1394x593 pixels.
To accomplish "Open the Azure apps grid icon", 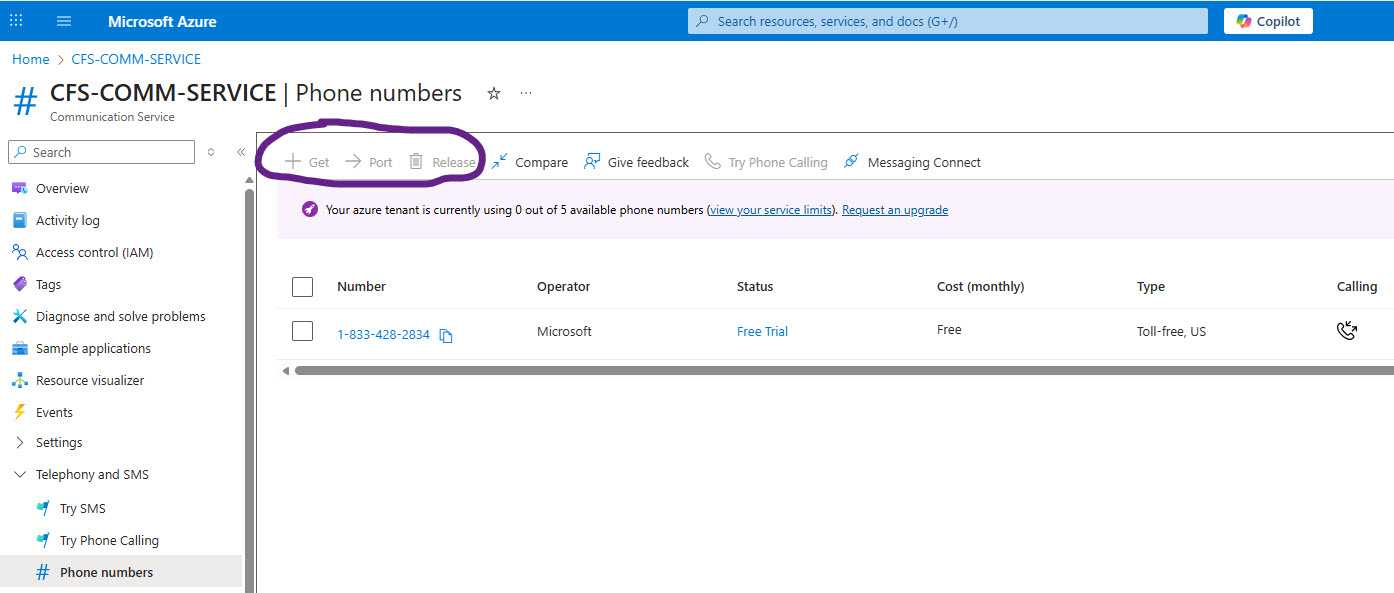I will (x=16, y=21).
